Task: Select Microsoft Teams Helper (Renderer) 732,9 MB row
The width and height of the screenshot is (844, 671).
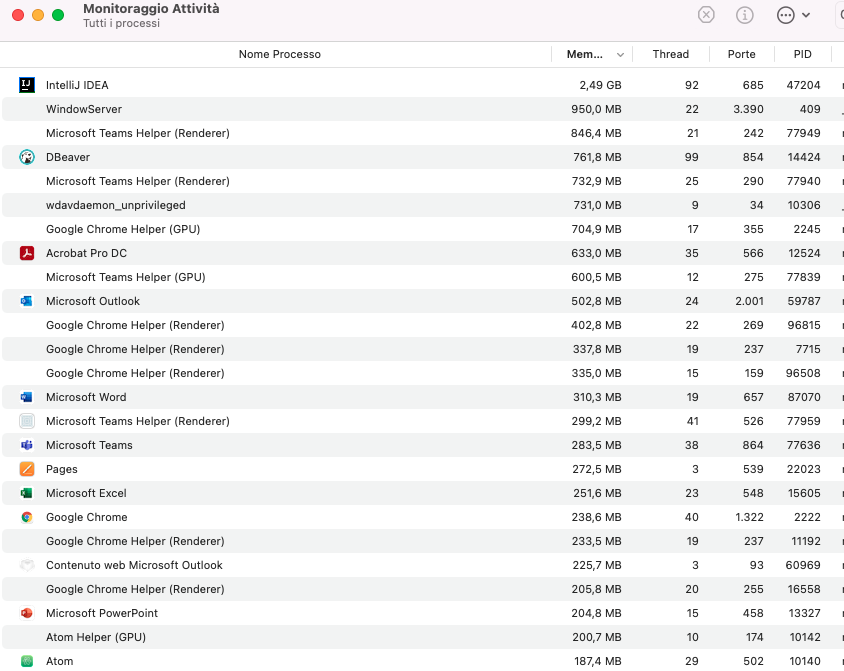Action: [422, 181]
